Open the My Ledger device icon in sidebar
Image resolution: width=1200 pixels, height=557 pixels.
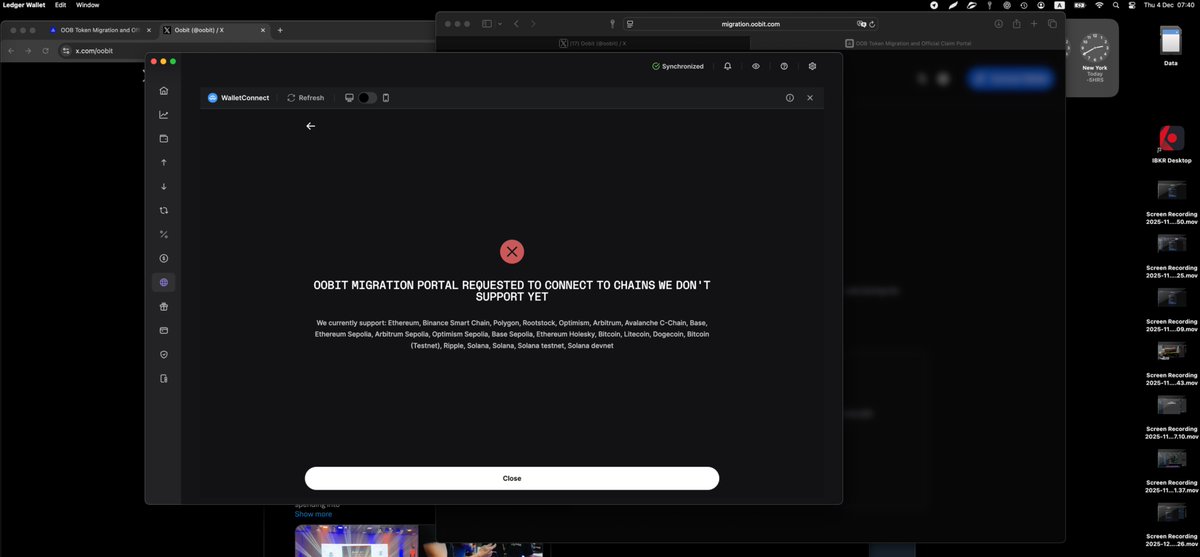(164, 379)
